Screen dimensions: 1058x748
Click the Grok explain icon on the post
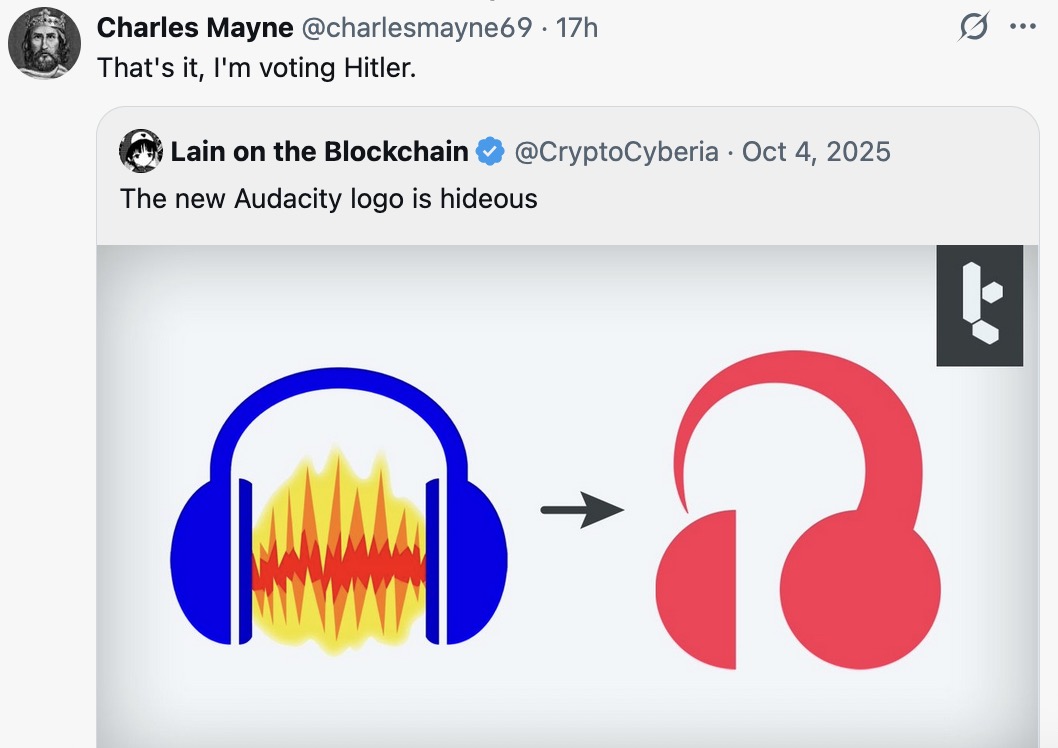(x=973, y=27)
